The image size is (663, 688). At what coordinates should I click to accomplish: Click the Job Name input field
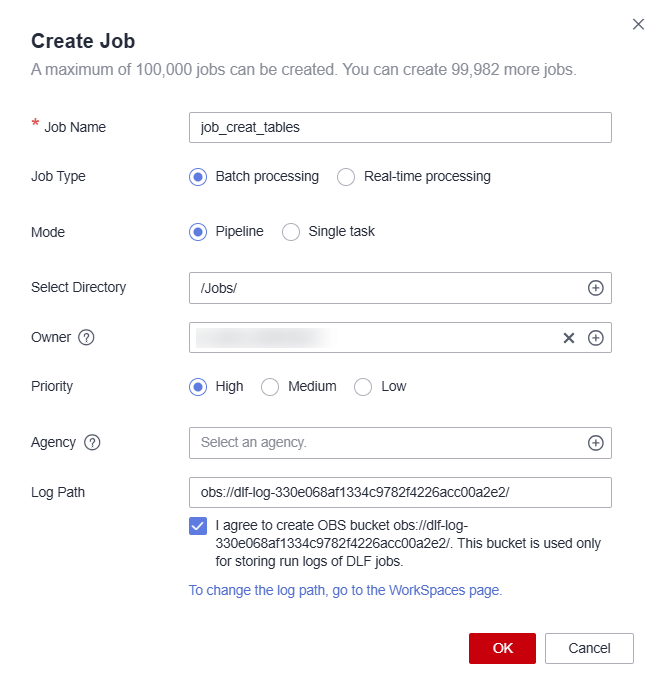point(400,128)
